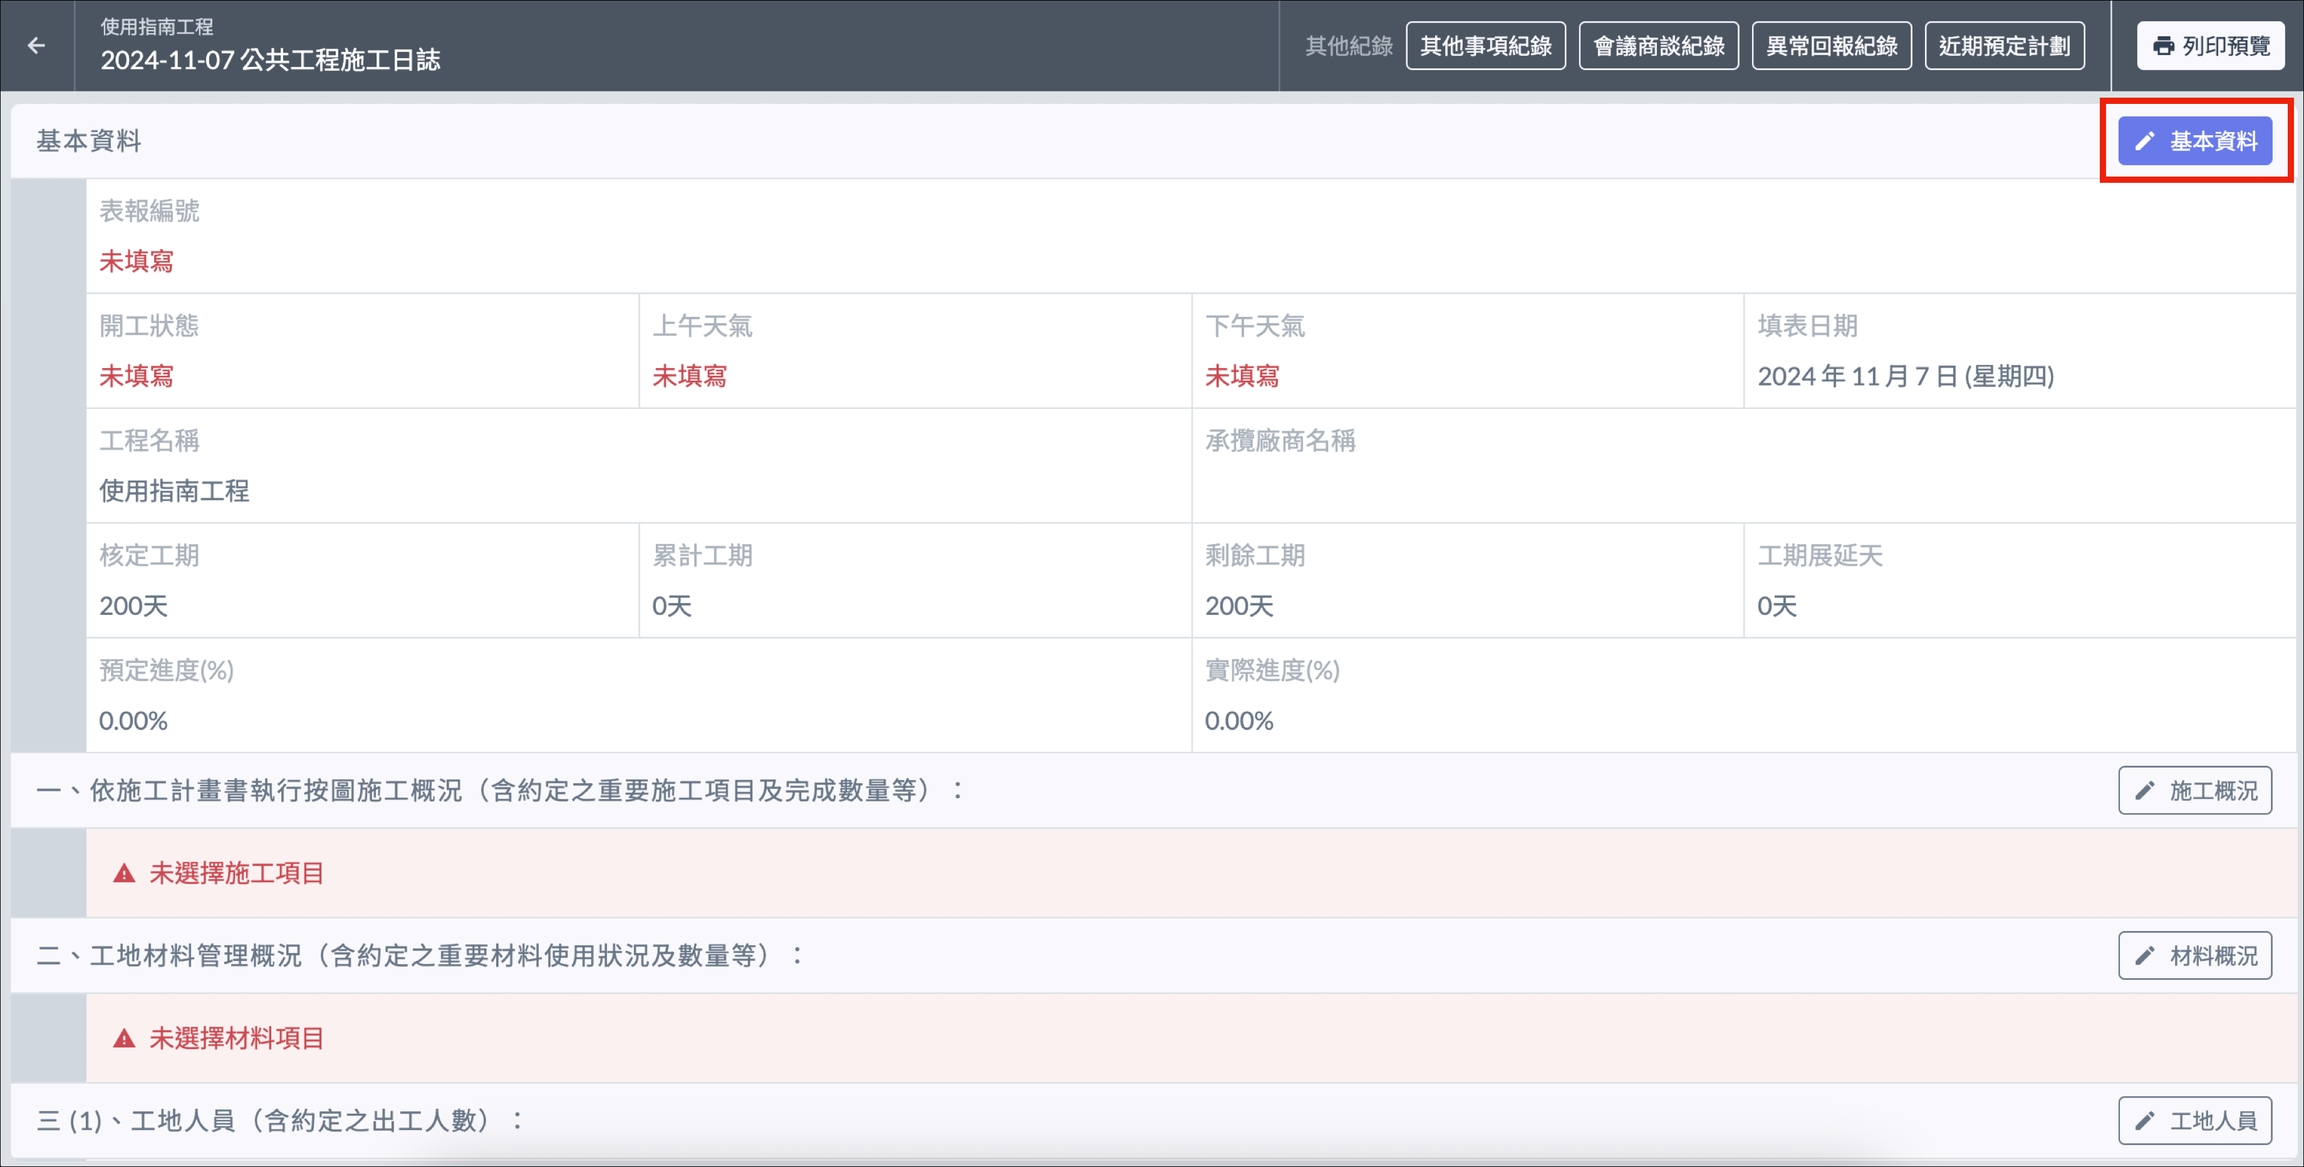The width and height of the screenshot is (2304, 1167).
Task: Open 會議商談紀錄 records
Action: click(1658, 46)
